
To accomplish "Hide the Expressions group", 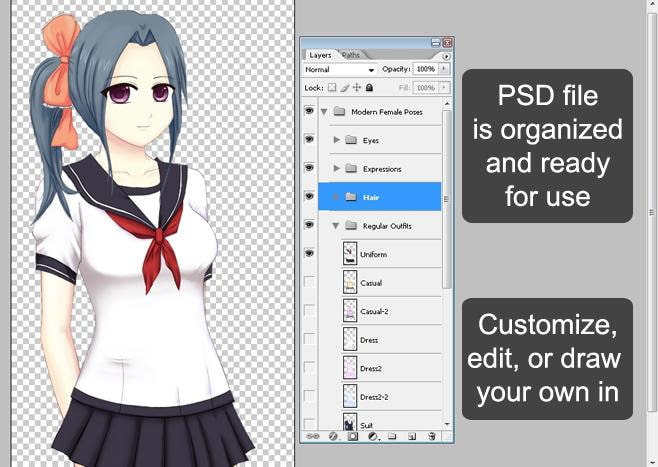I will pyautogui.click(x=309, y=168).
